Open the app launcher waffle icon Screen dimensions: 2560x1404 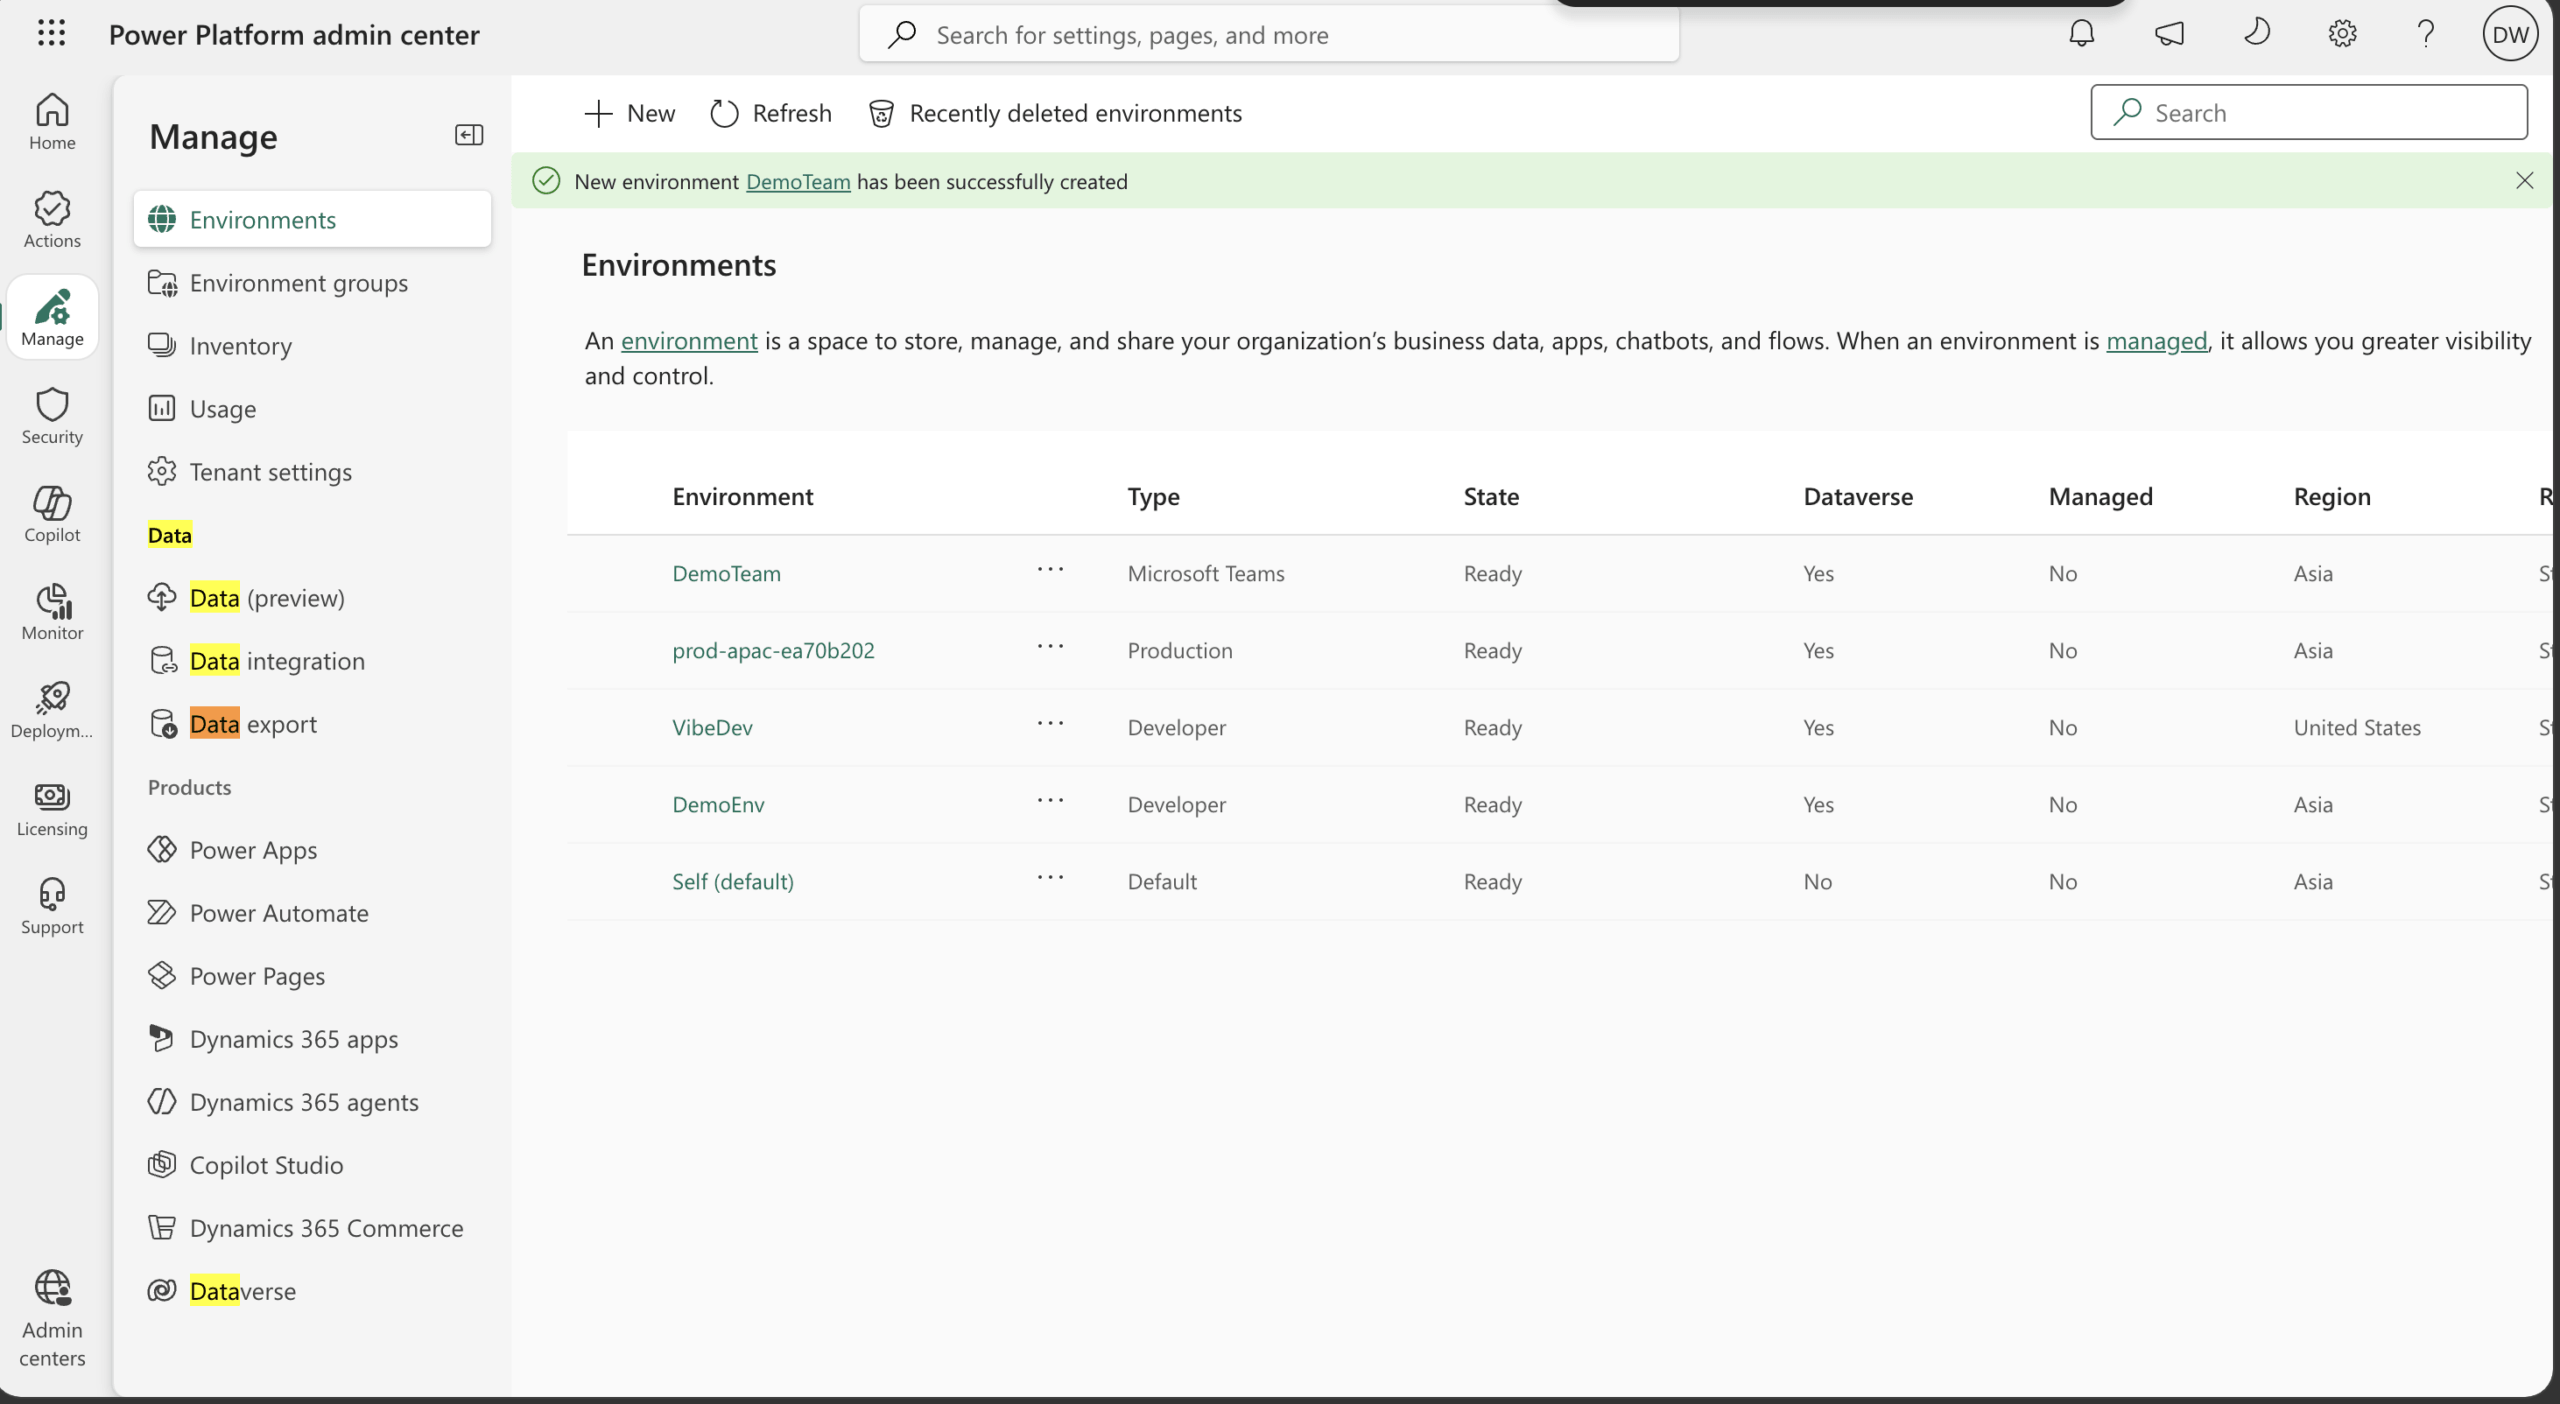click(51, 34)
